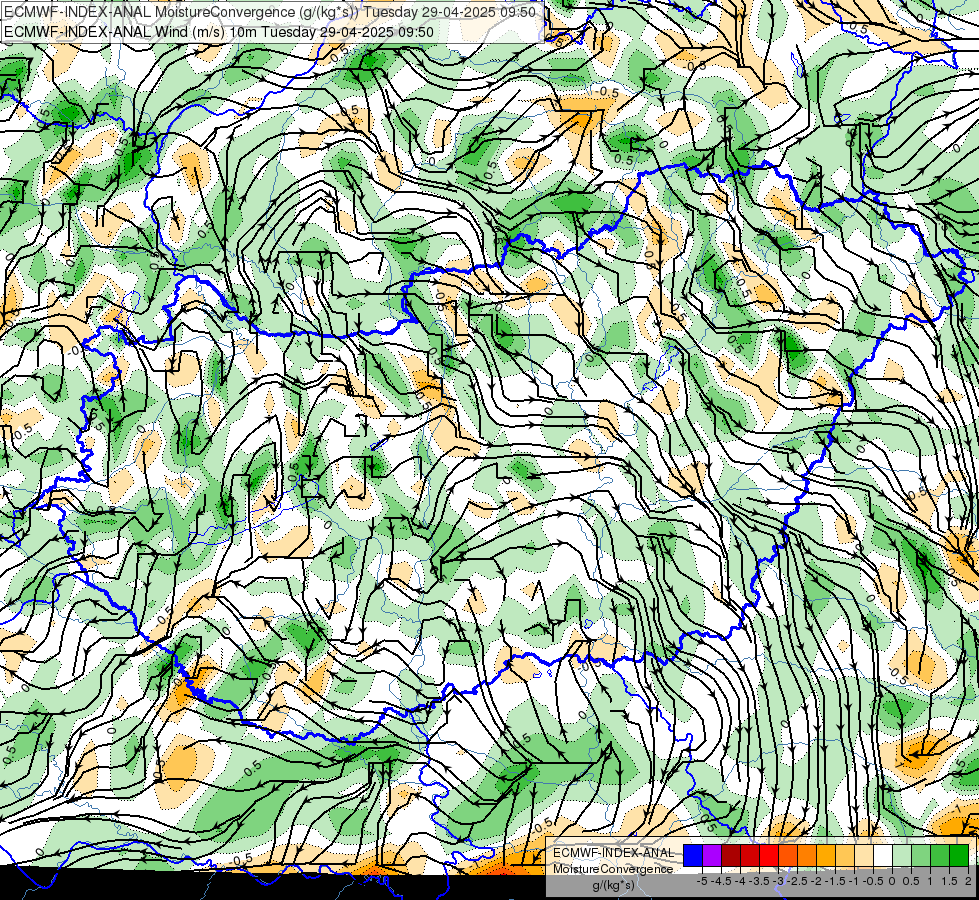Select legend swatch between -2 and -1.5

tap(826, 856)
